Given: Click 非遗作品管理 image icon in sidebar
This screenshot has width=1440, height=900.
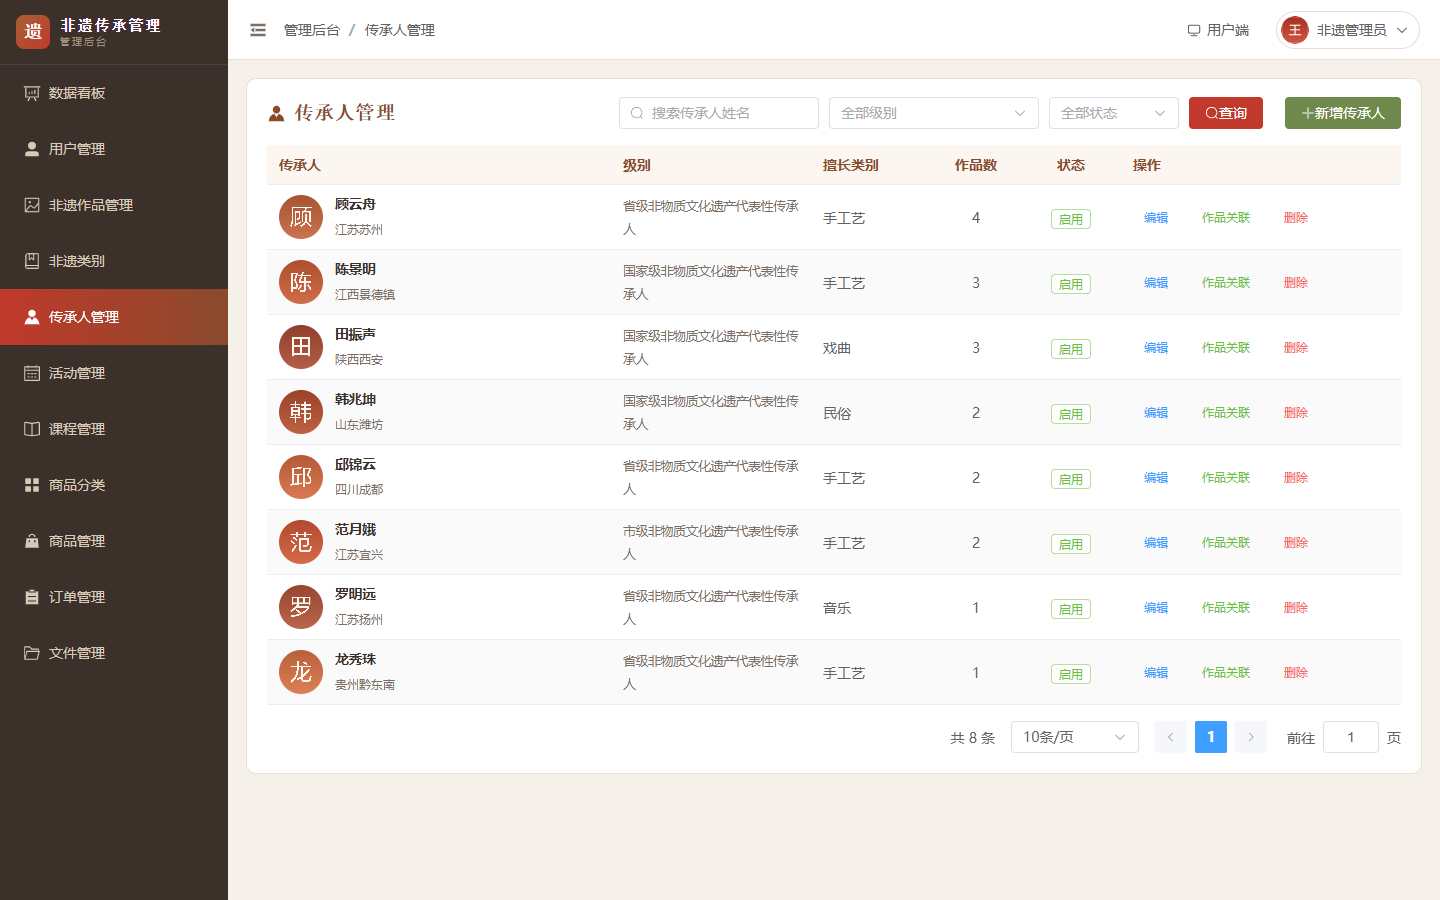Looking at the screenshot, I should [32, 205].
